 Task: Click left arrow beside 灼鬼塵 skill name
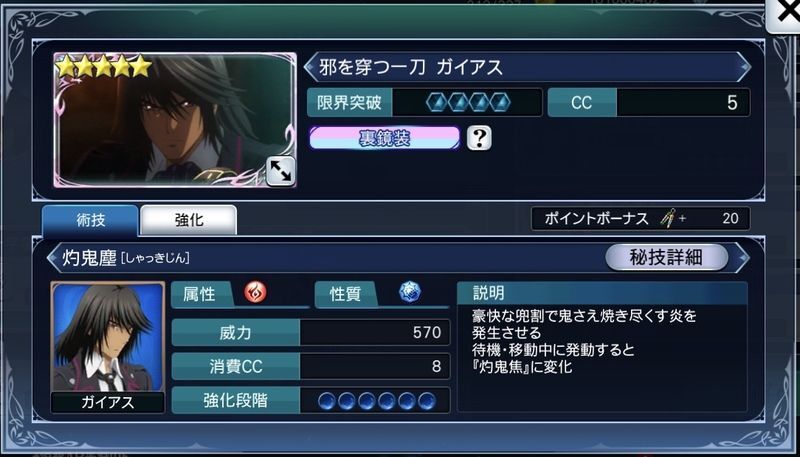point(53,258)
